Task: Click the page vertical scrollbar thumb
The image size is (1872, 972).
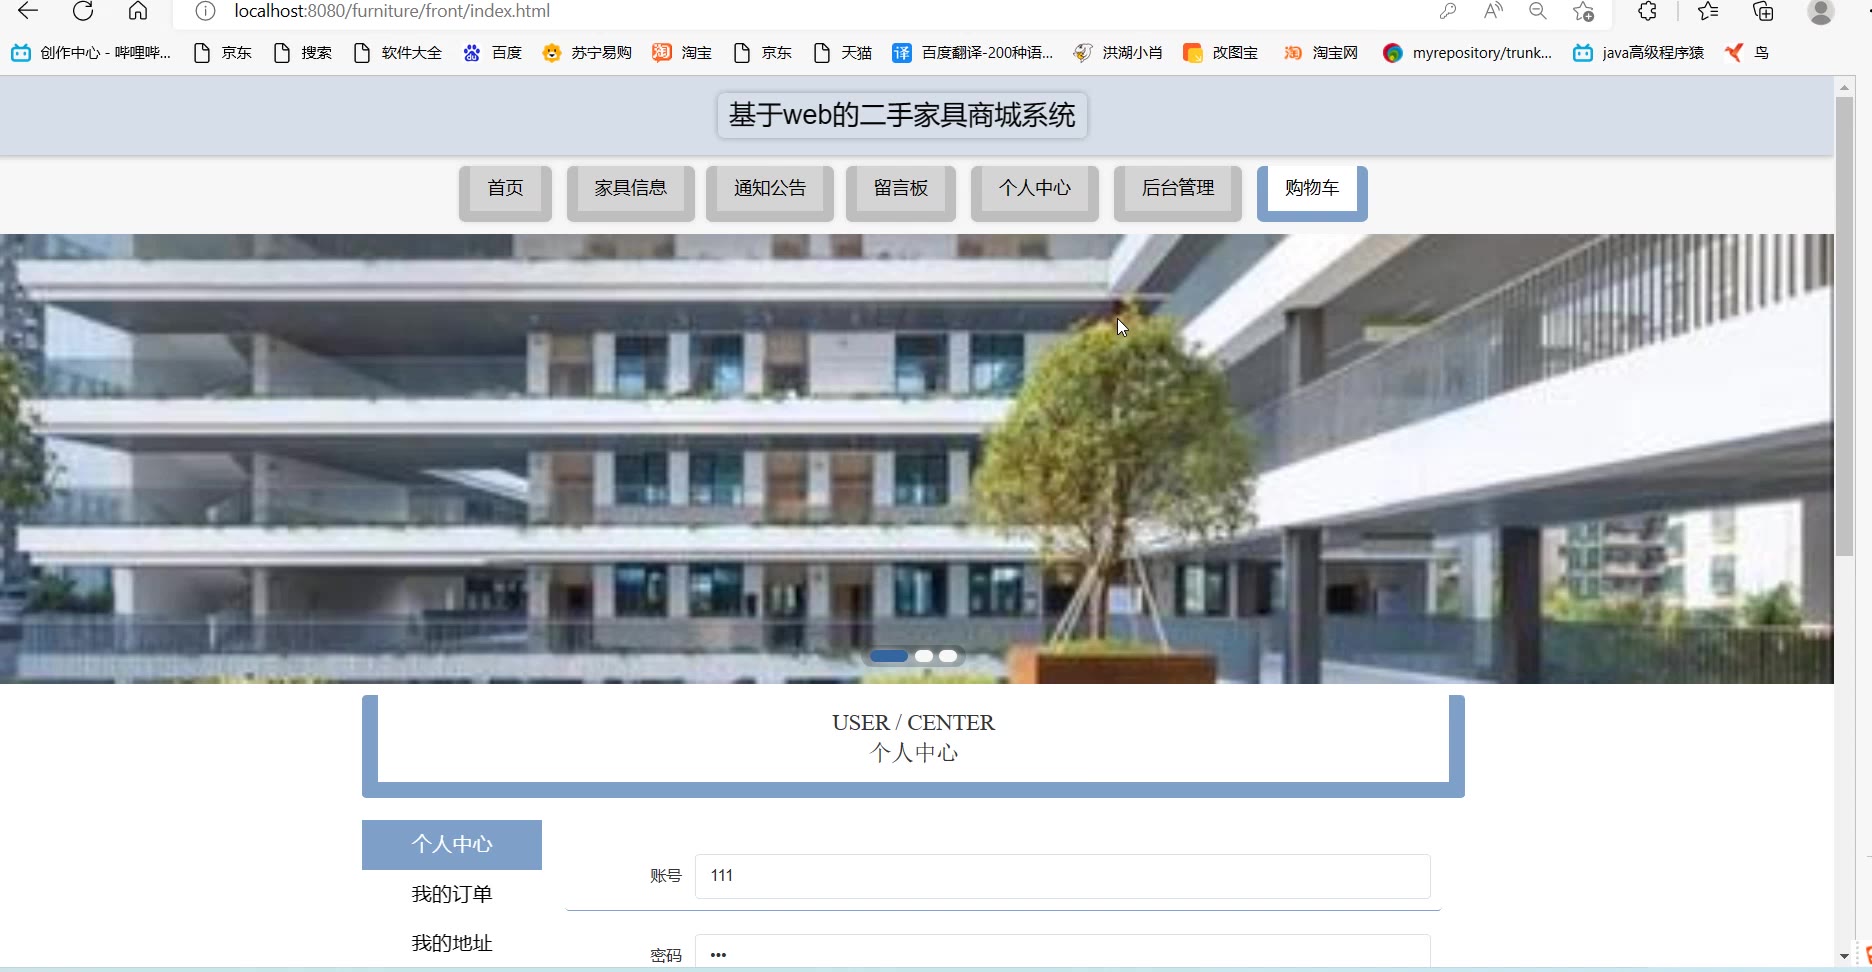Action: tap(1845, 327)
